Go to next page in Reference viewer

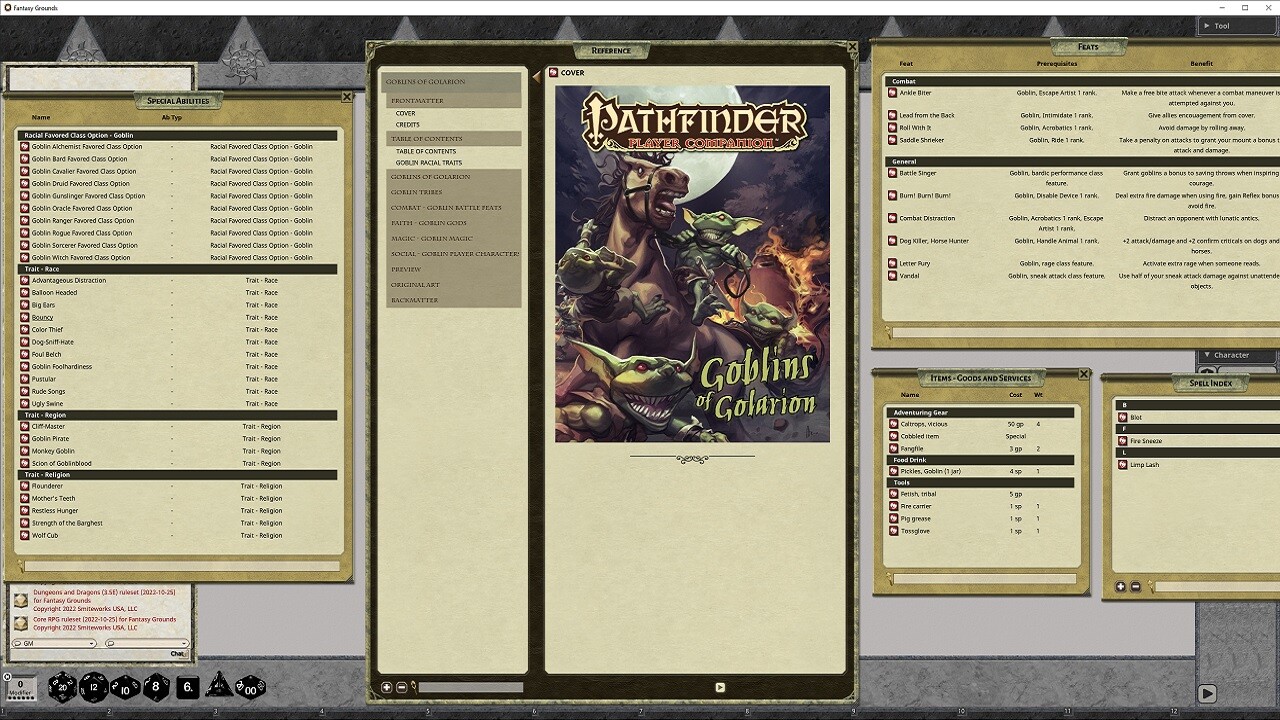(x=719, y=687)
